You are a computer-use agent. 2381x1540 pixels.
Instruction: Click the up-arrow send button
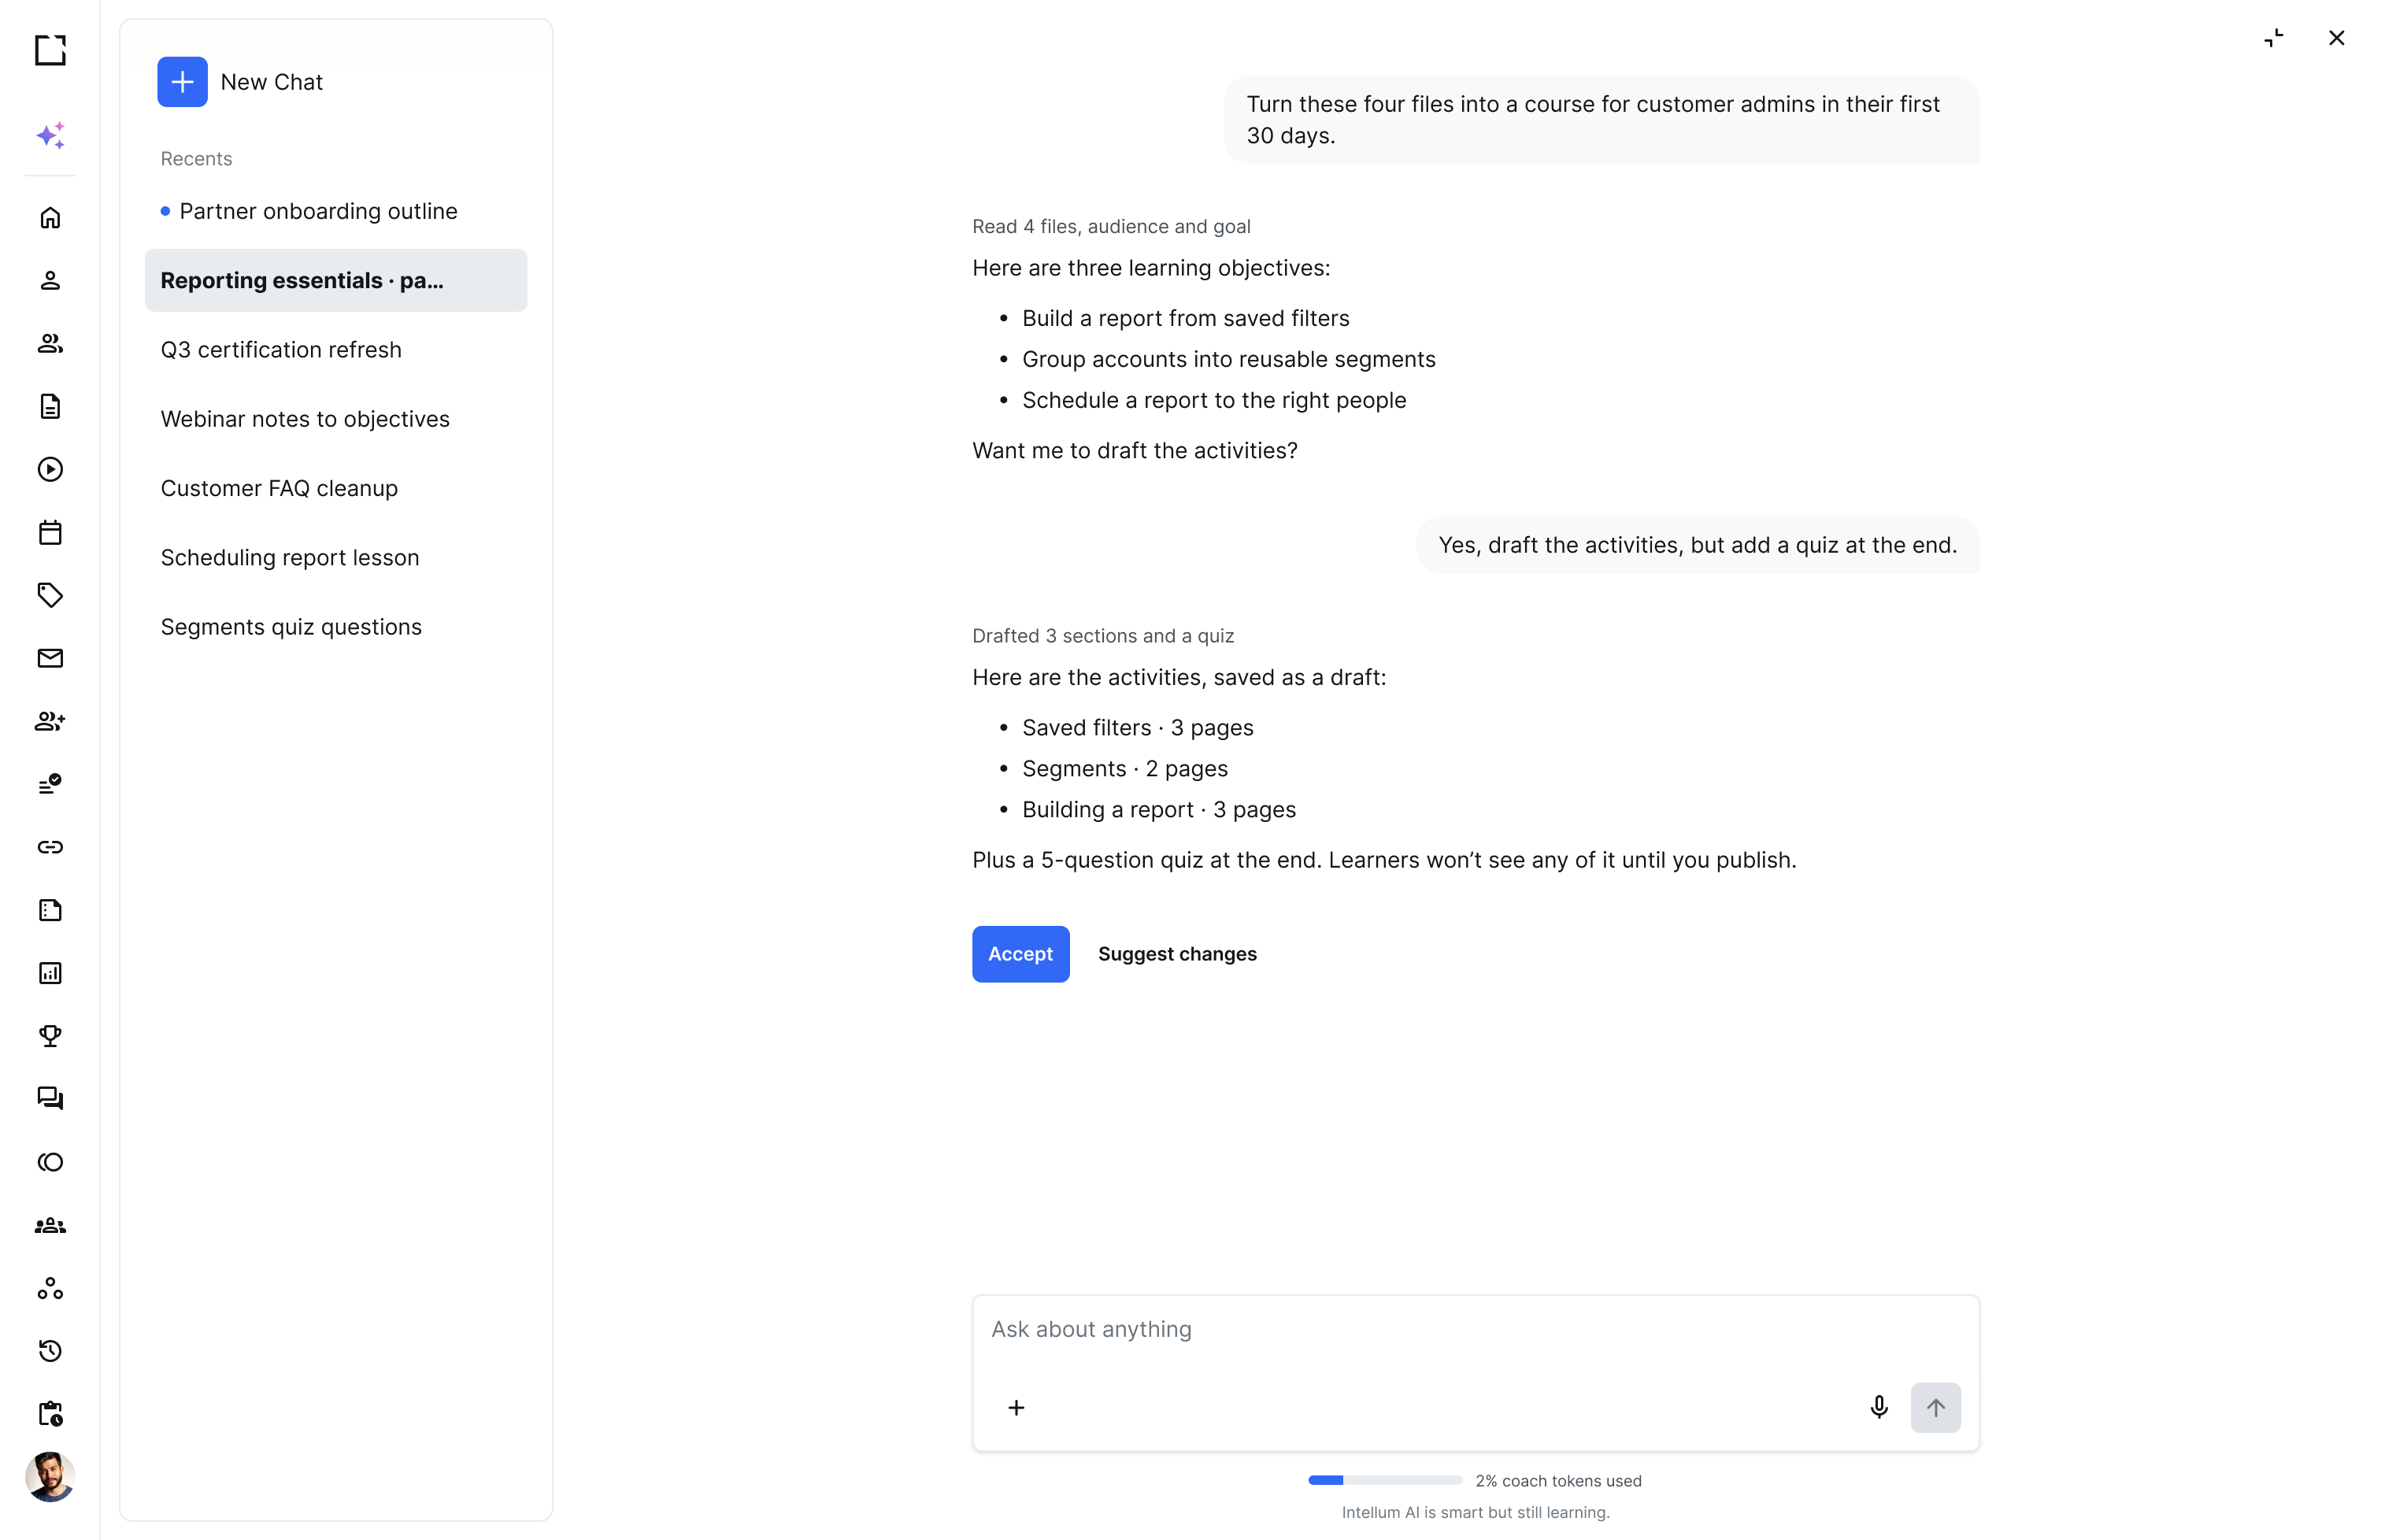[1935, 1408]
